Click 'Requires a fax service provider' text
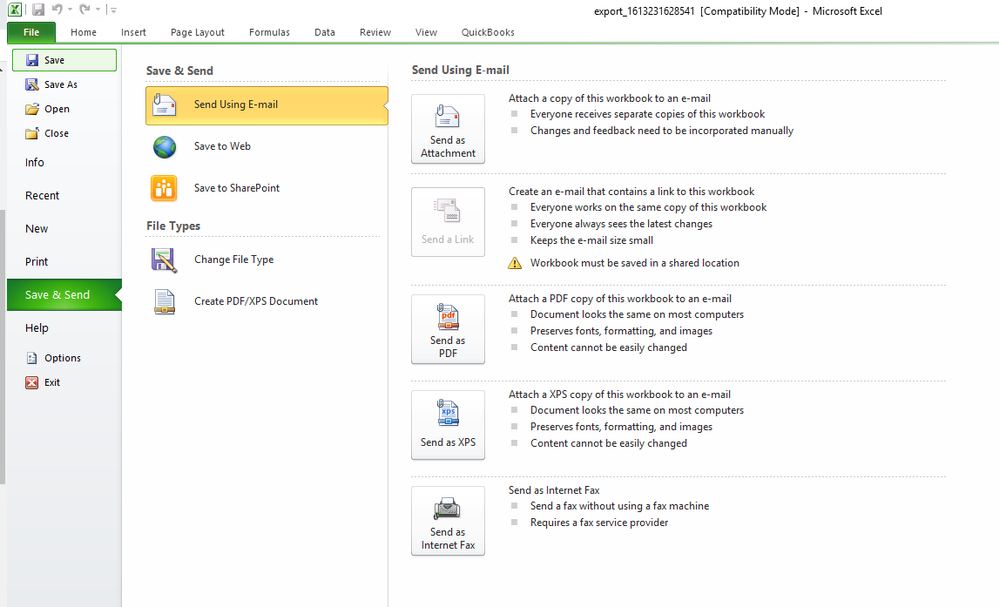The height and width of the screenshot is (607, 999). tap(599, 523)
